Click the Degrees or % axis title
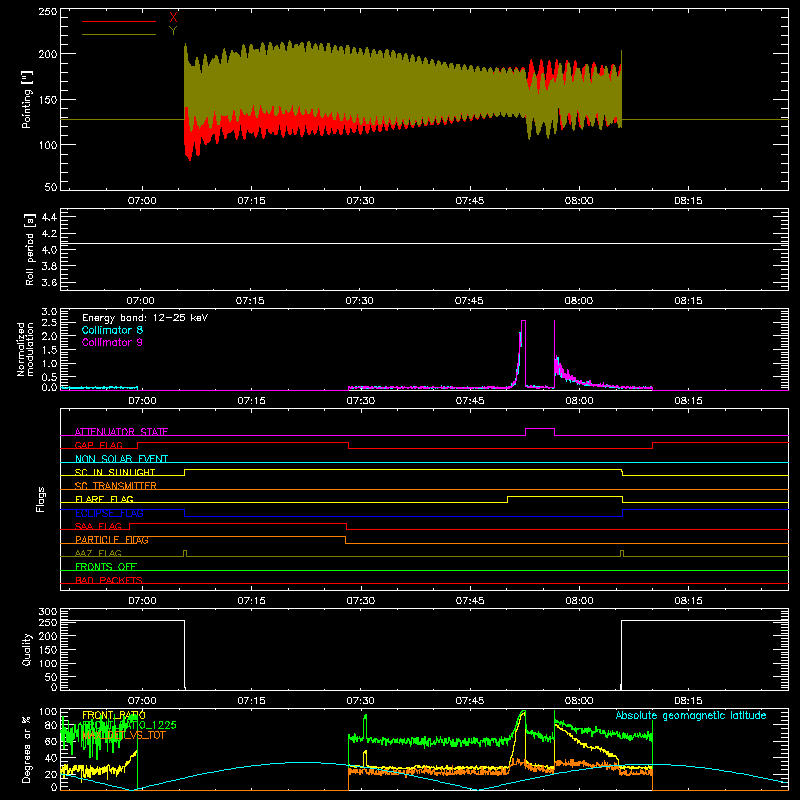Viewport: 800px width, 800px height. click(27, 749)
